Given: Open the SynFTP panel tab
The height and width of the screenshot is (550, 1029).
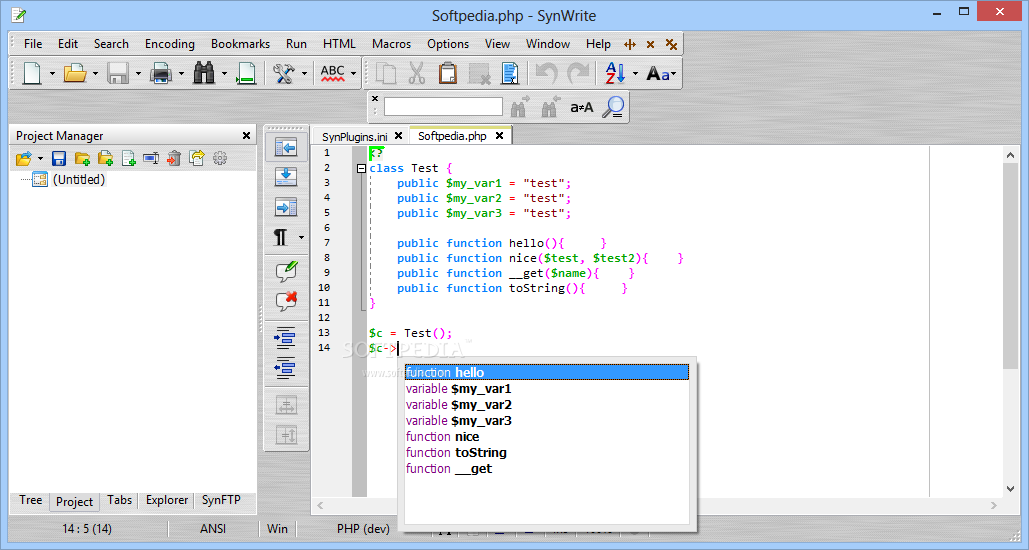Looking at the screenshot, I should [x=221, y=500].
